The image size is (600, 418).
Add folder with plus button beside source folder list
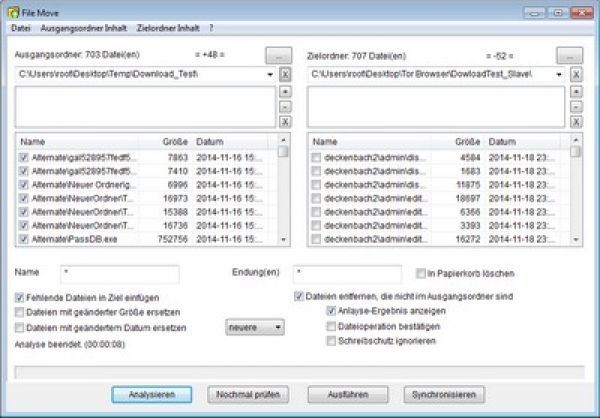click(285, 92)
